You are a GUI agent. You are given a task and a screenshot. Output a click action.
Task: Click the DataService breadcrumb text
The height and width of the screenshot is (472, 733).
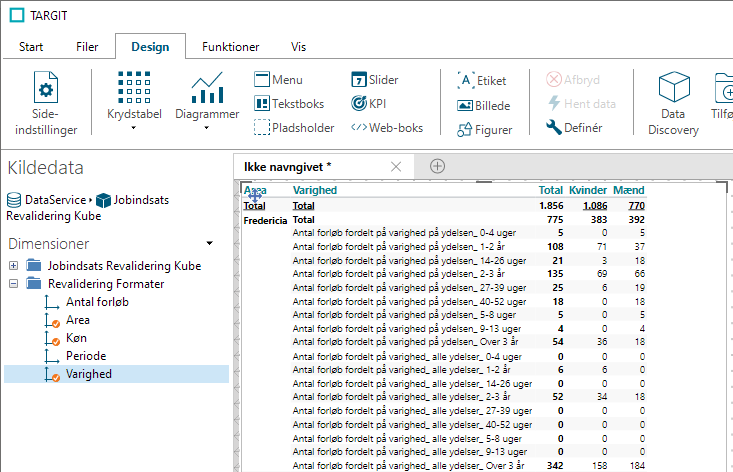point(56,200)
